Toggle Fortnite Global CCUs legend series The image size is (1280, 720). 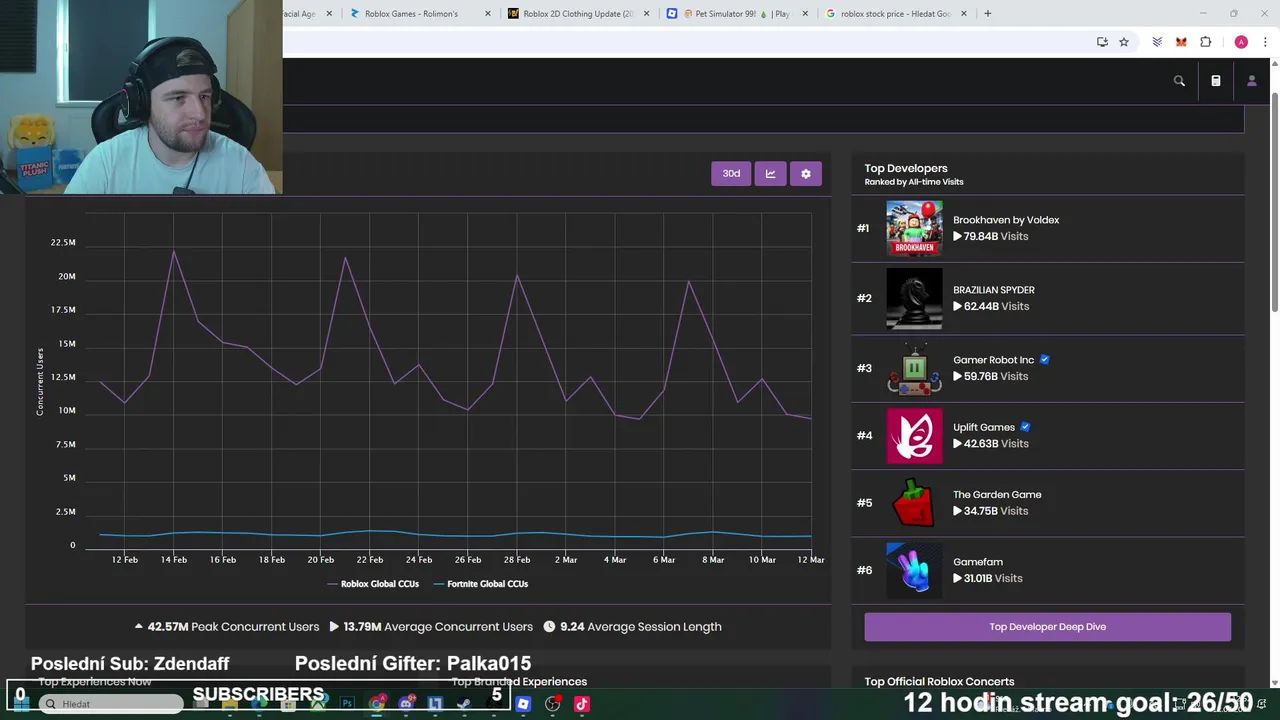[x=481, y=584]
